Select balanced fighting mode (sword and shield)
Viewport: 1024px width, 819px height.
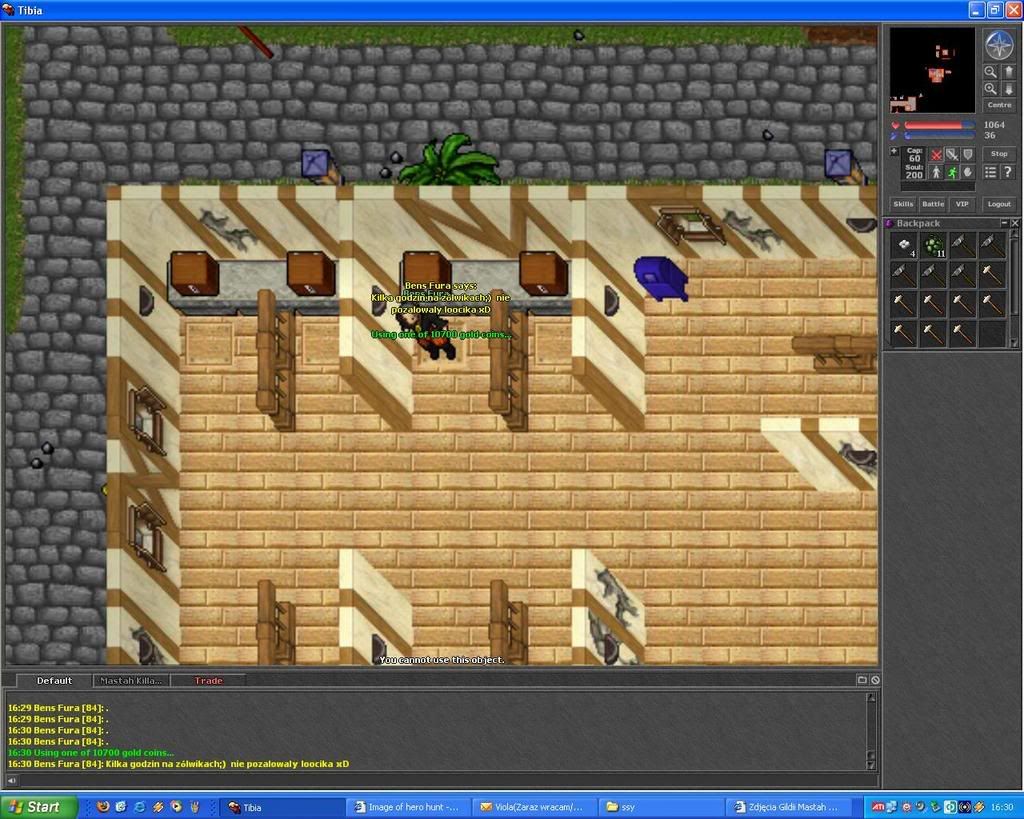tap(952, 155)
